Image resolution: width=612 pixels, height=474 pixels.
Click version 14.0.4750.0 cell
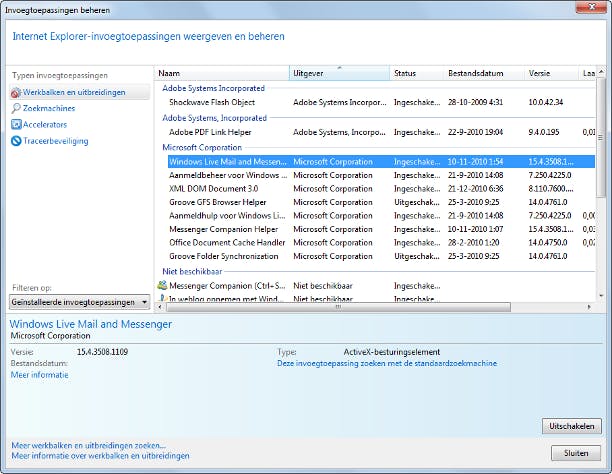(548, 242)
